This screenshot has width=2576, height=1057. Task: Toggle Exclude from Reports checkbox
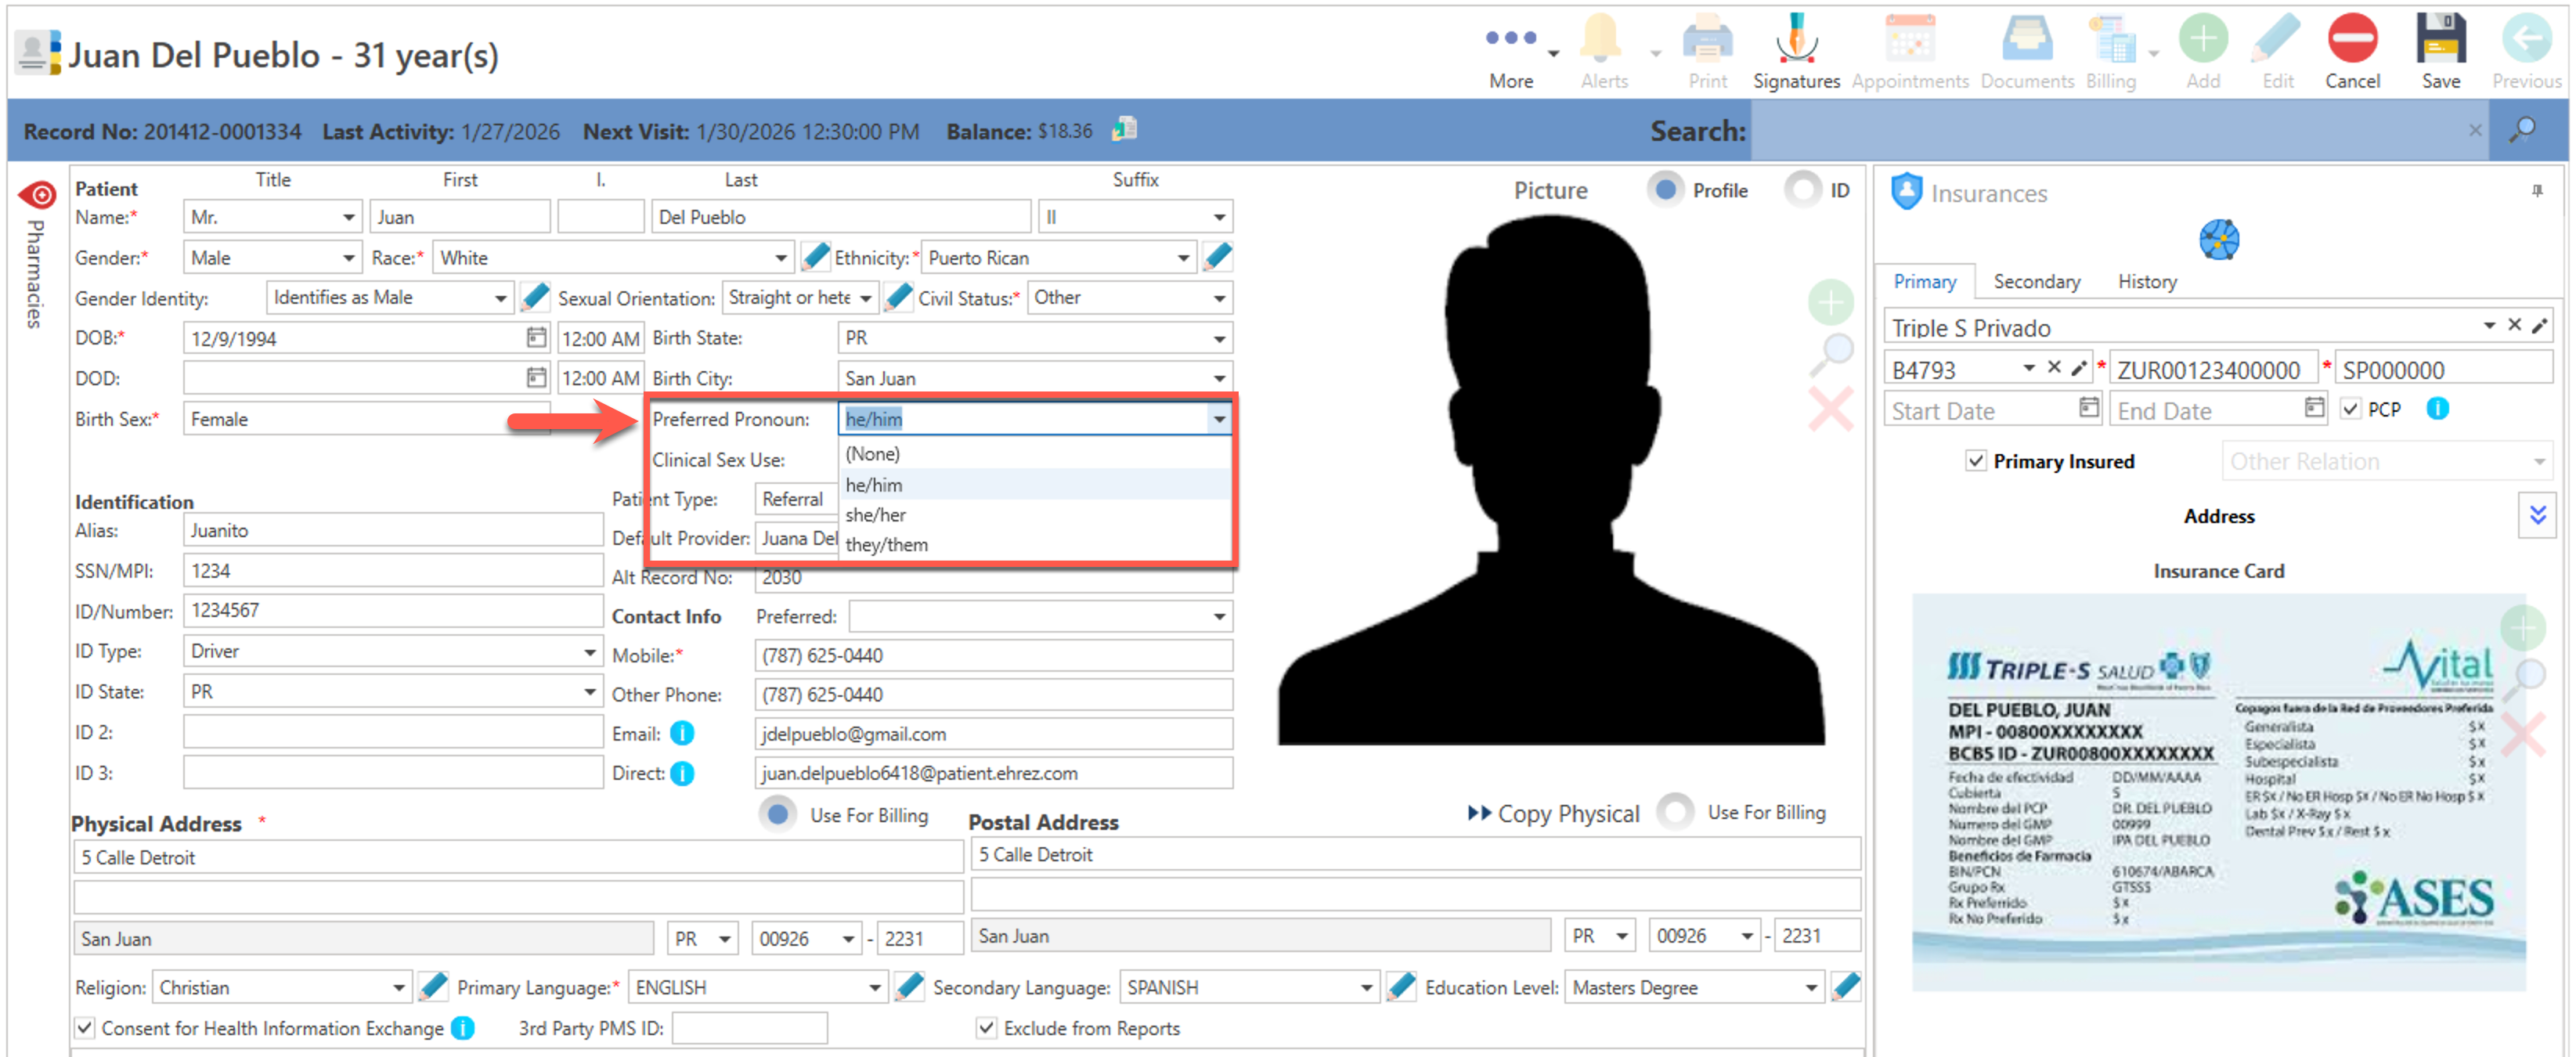pyautogui.click(x=986, y=1028)
